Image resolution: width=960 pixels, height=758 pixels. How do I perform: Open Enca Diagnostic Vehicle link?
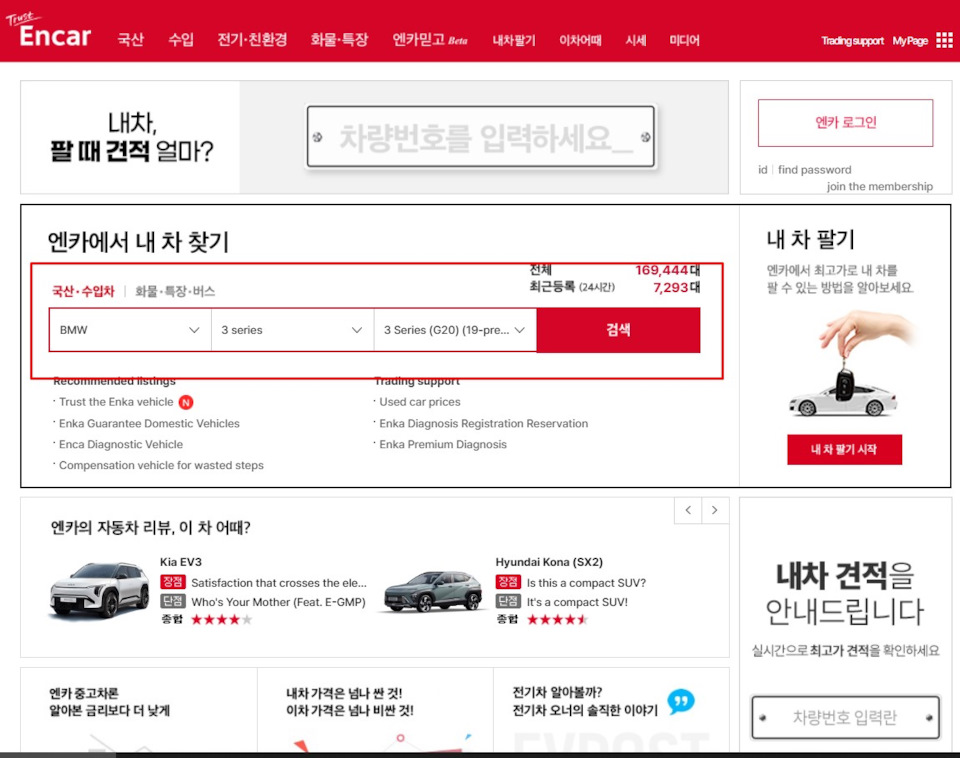[121, 445]
